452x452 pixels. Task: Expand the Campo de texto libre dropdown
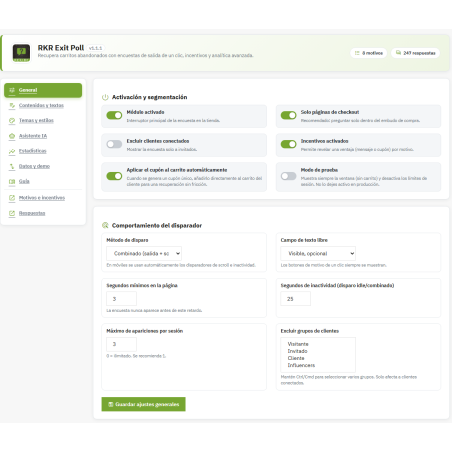point(318,253)
